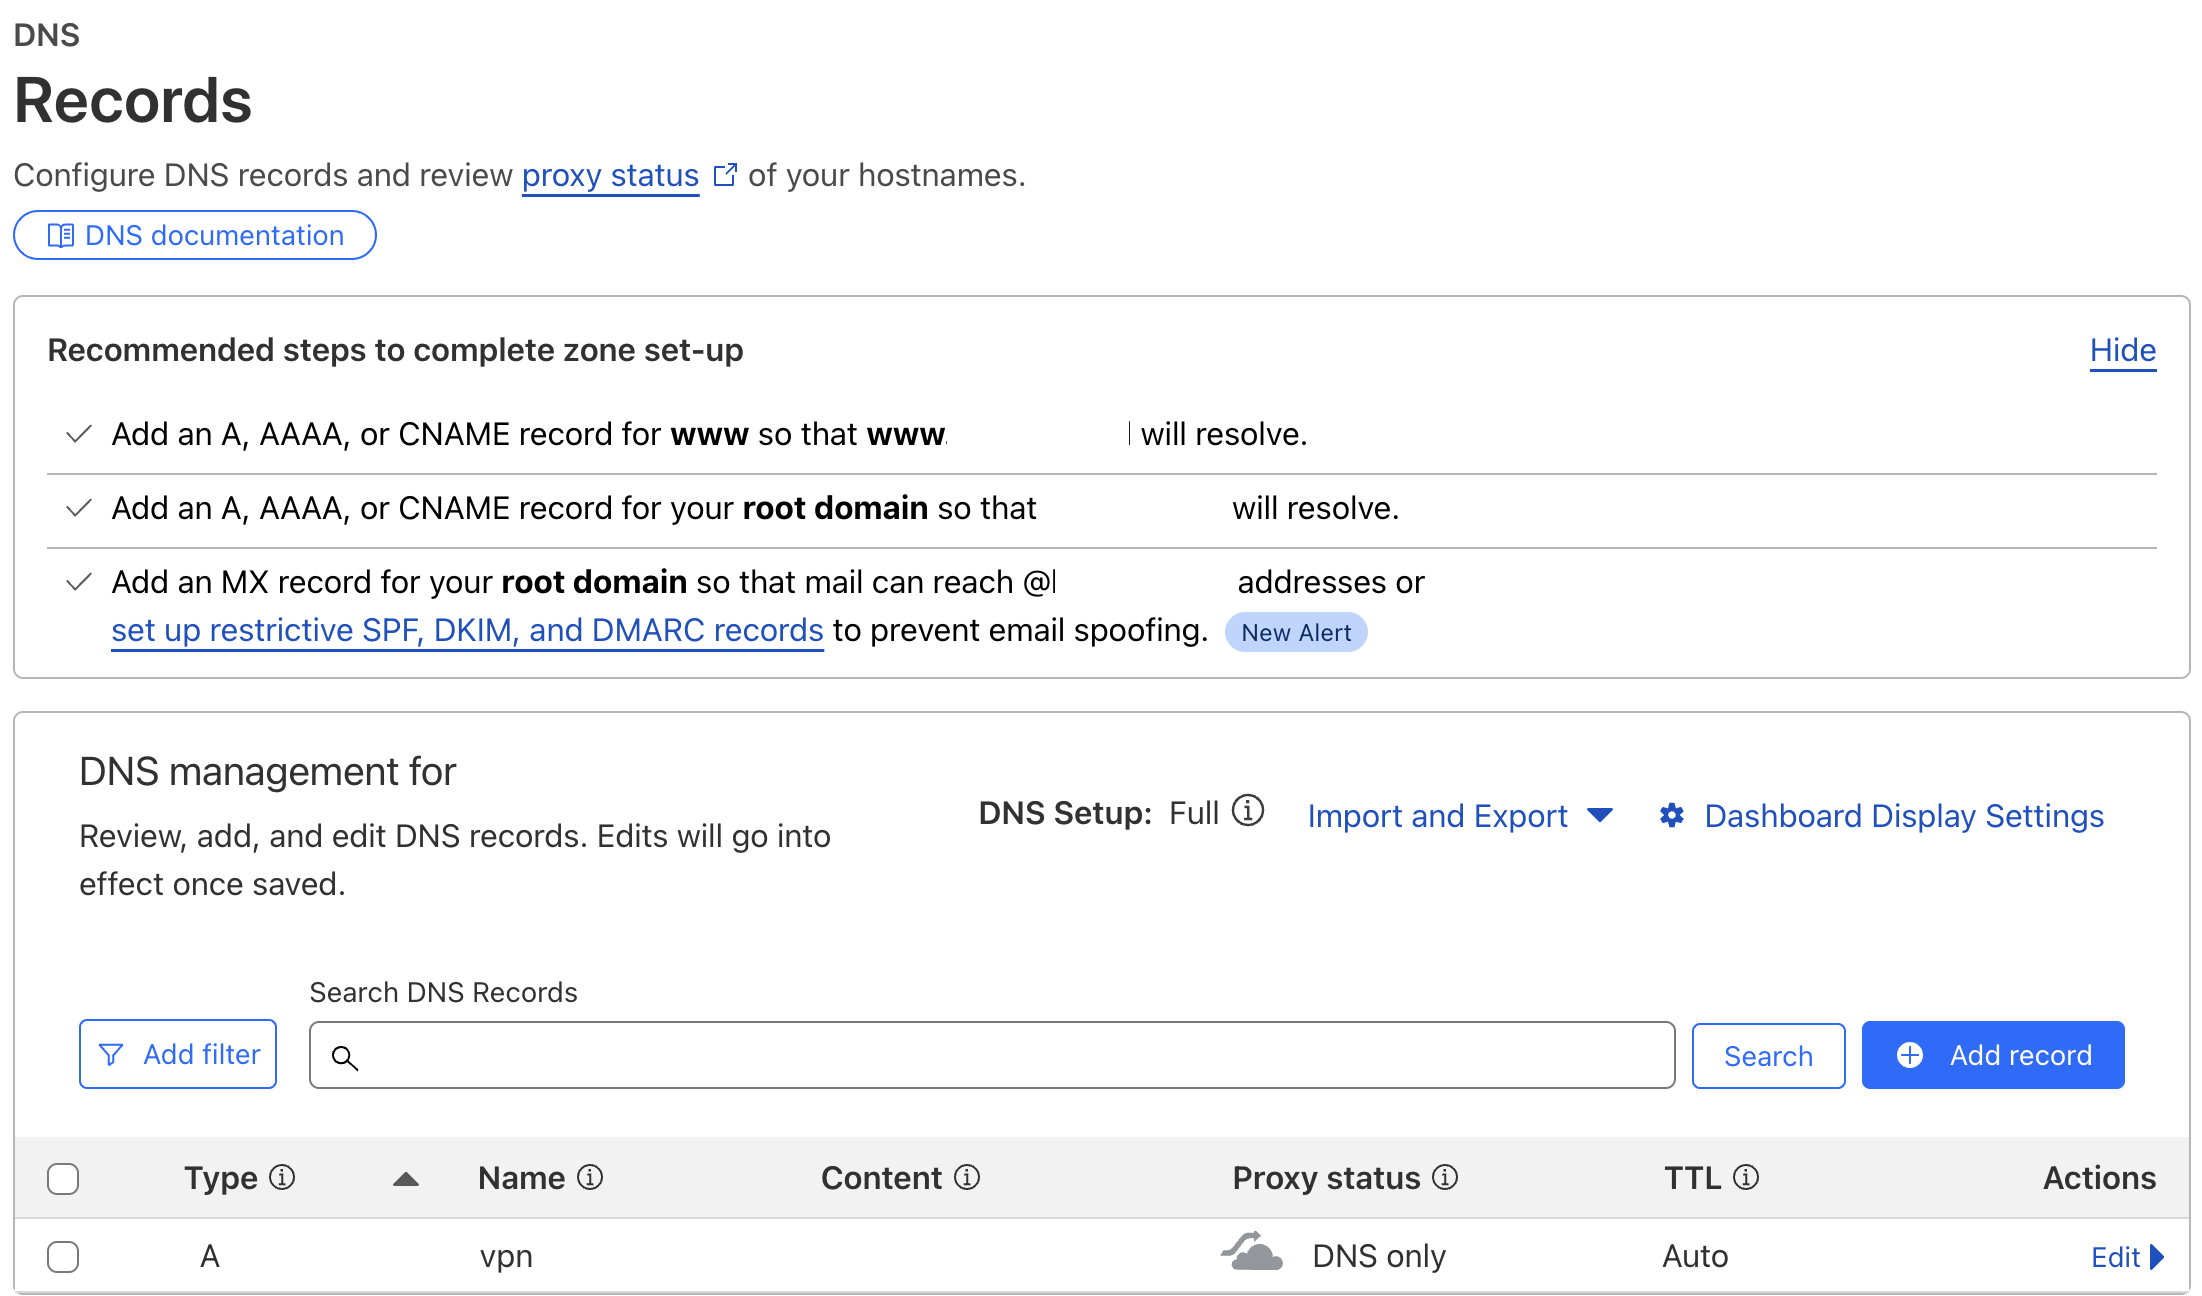Screen dimensions: 2202x1296
Task: Open the SPF, DKIM, and DMARC records link
Action: (x=467, y=630)
